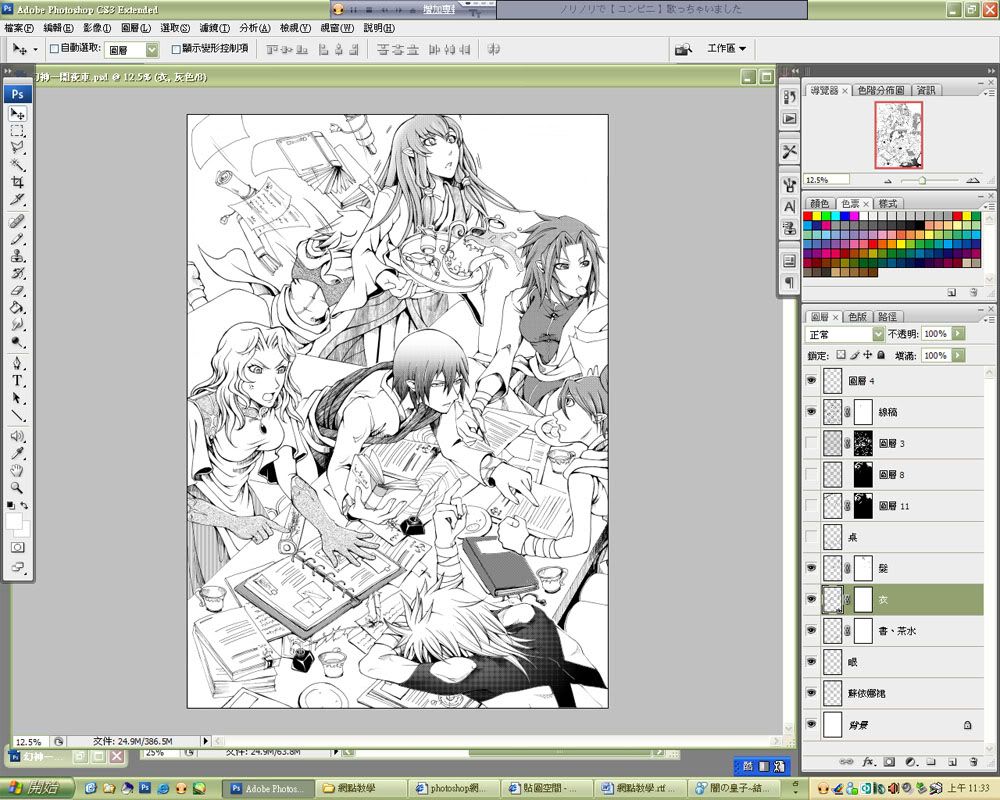
Task: Open 網點教學 folder in taskbar
Action: click(x=362, y=789)
